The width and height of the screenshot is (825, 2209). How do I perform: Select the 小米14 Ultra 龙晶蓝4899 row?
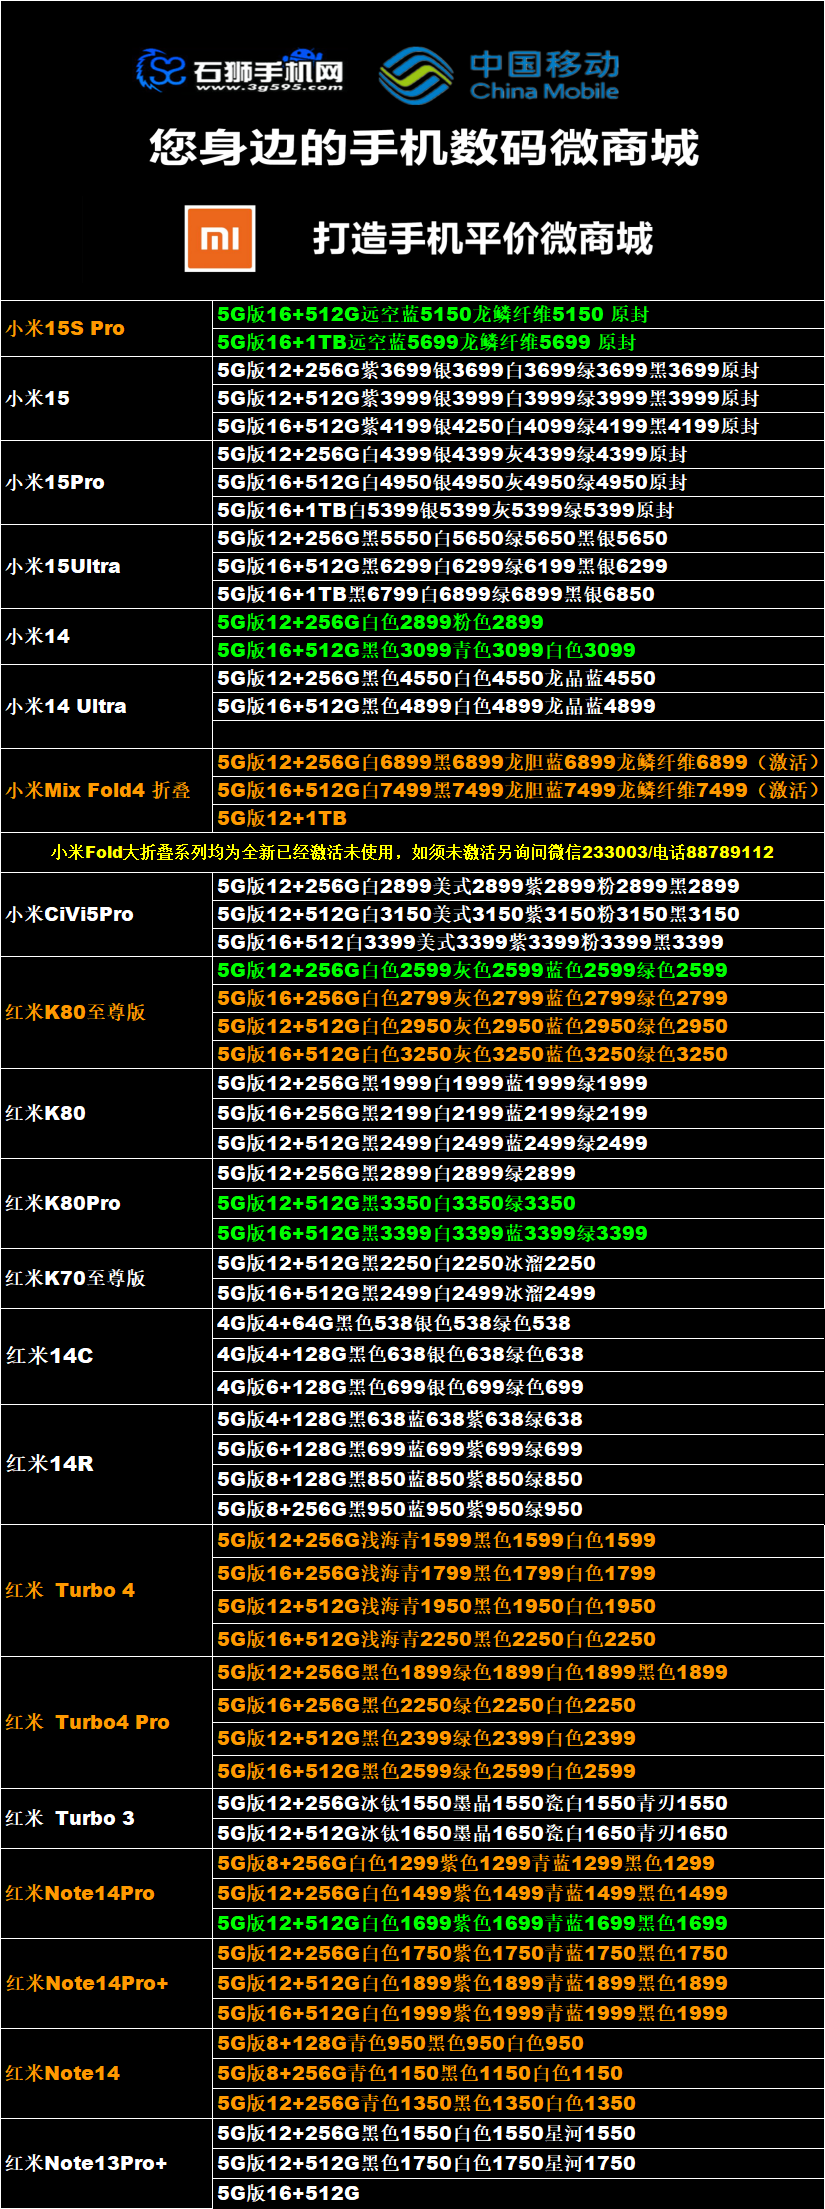click(x=519, y=706)
